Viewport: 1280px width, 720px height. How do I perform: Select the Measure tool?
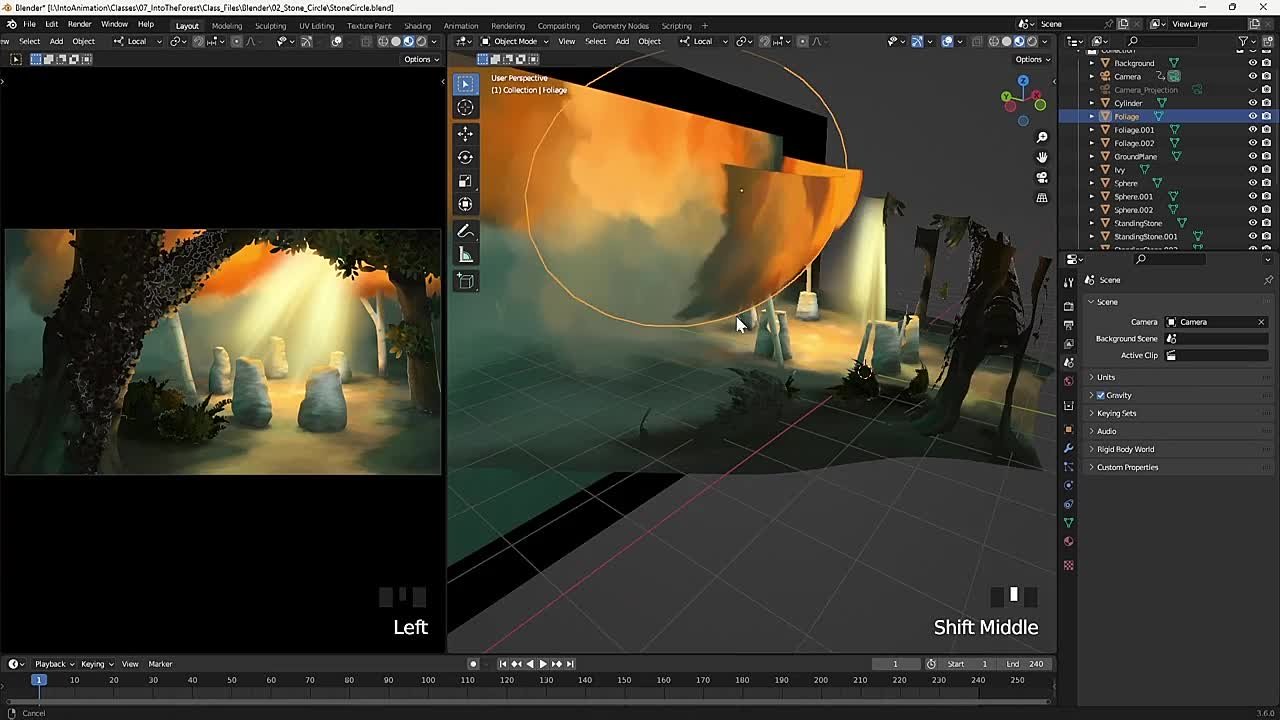point(465,255)
